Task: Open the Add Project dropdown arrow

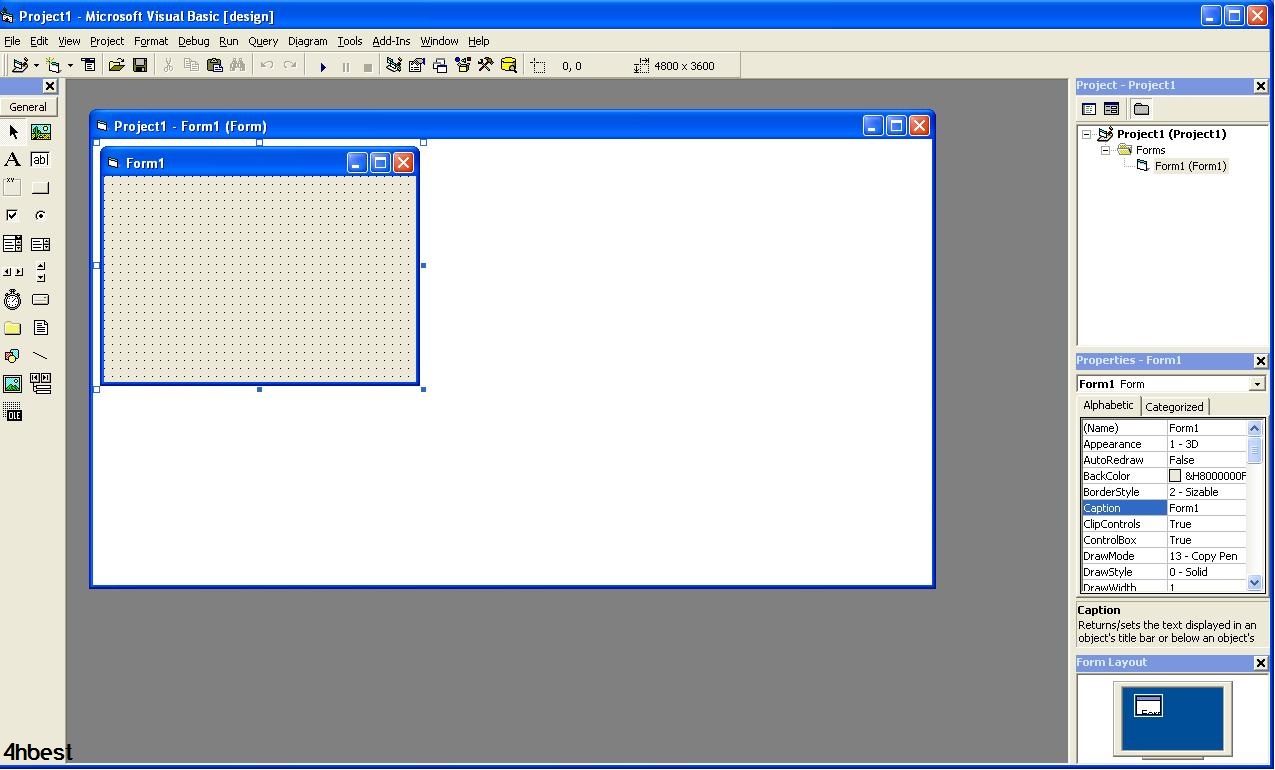Action: [x=35, y=66]
